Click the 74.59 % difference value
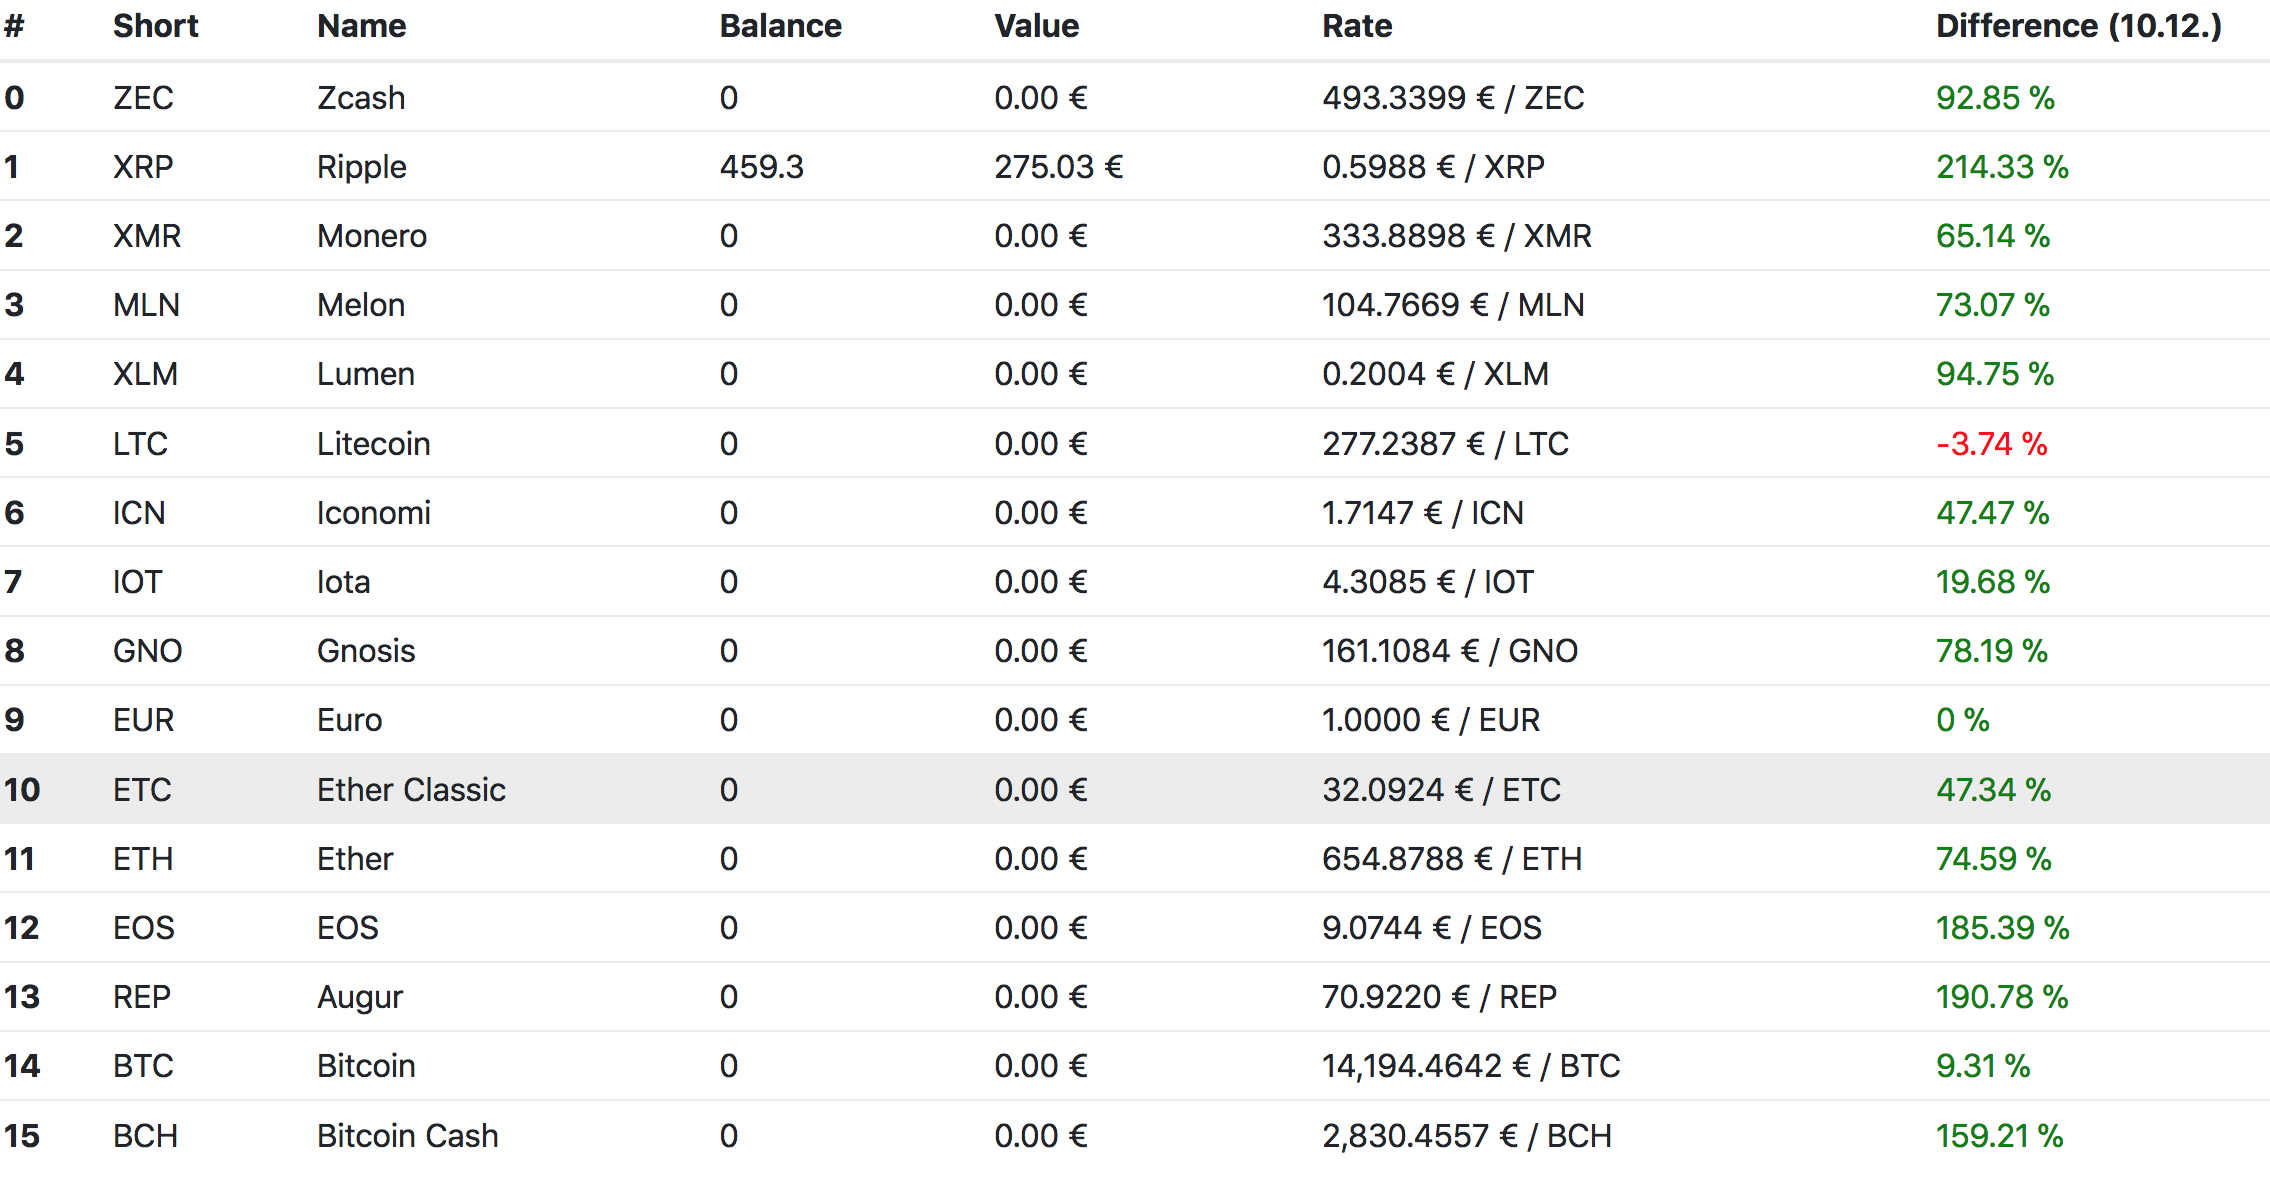Viewport: 2270px width, 1186px height. coord(1994,859)
